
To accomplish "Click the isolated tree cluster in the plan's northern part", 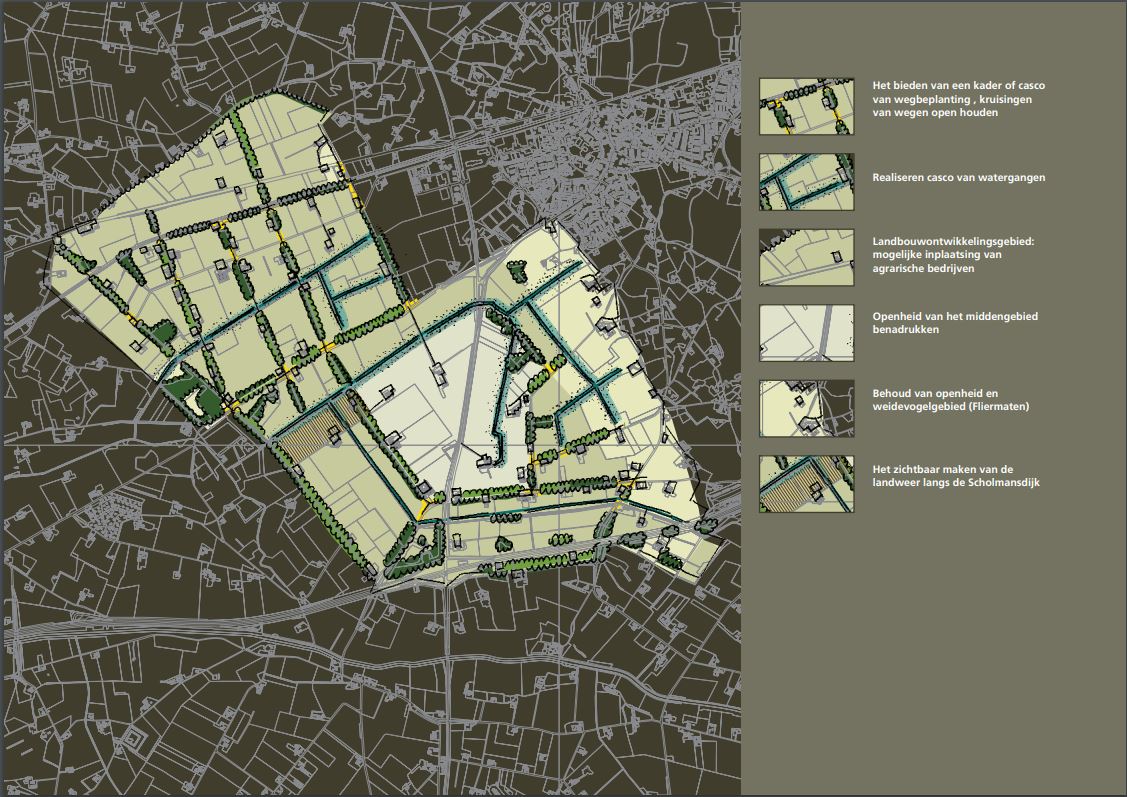I will (x=517, y=269).
